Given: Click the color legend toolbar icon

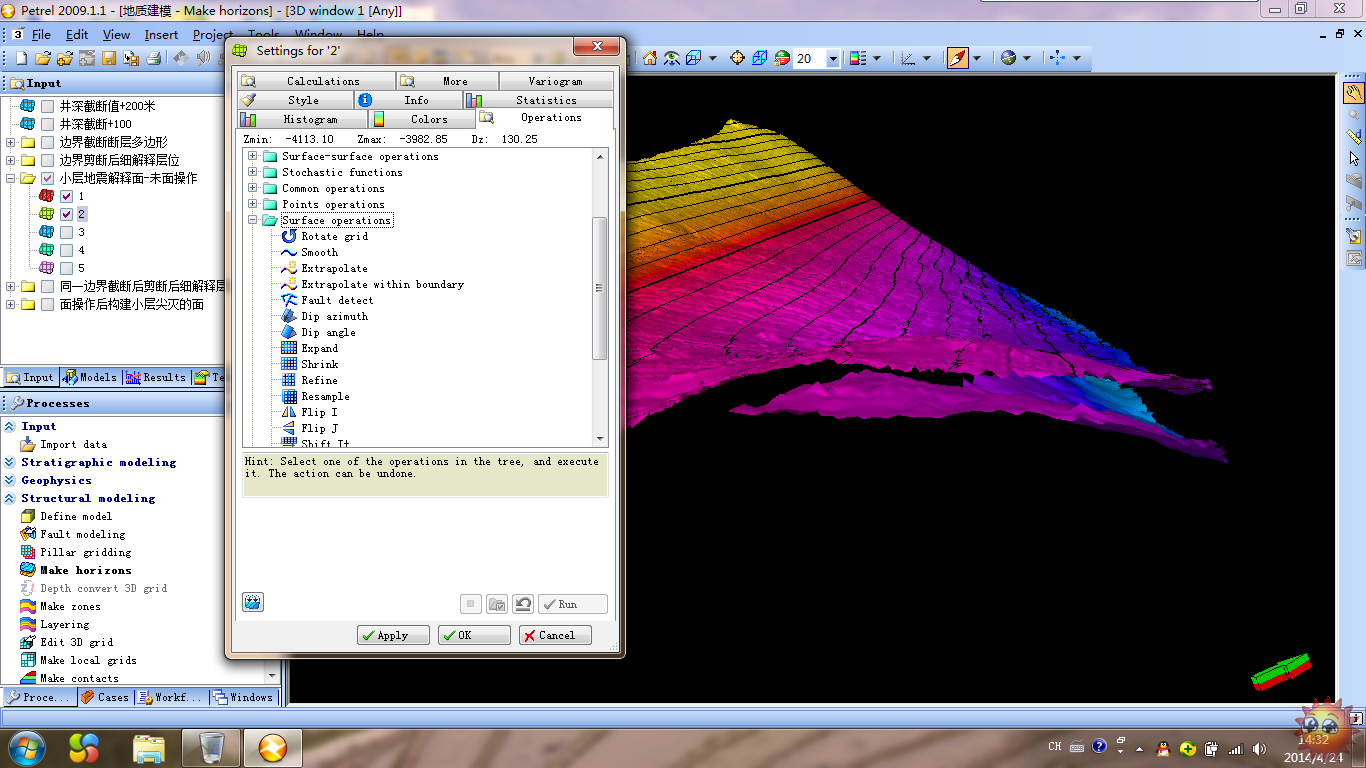Looking at the screenshot, I should pyautogui.click(x=857, y=58).
